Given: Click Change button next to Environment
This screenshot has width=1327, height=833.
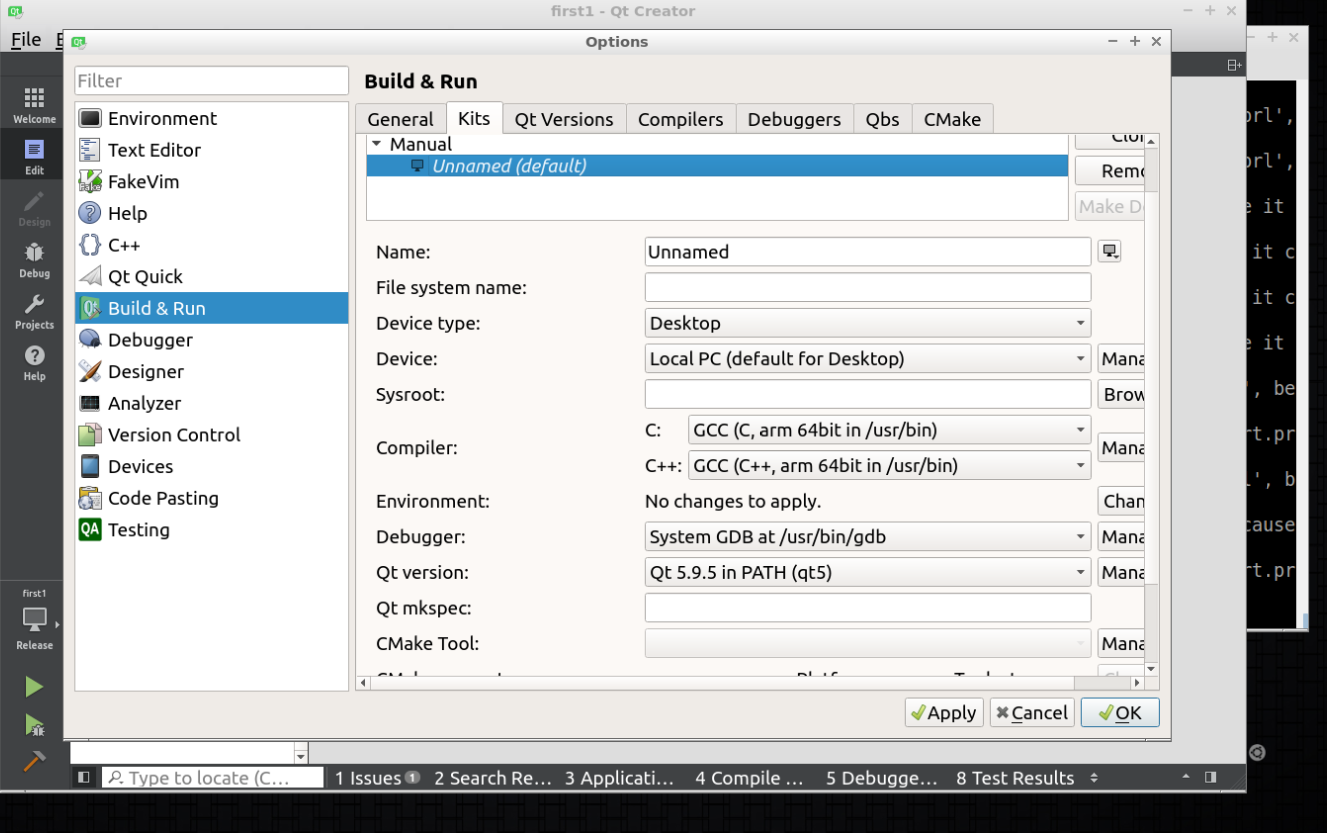Looking at the screenshot, I should click(1121, 501).
